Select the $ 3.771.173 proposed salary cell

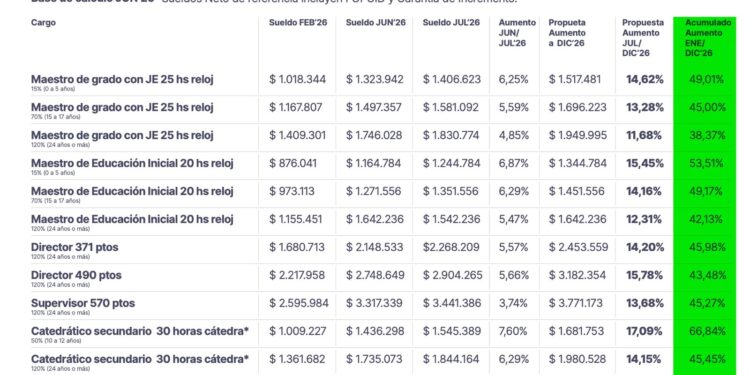pos(579,303)
